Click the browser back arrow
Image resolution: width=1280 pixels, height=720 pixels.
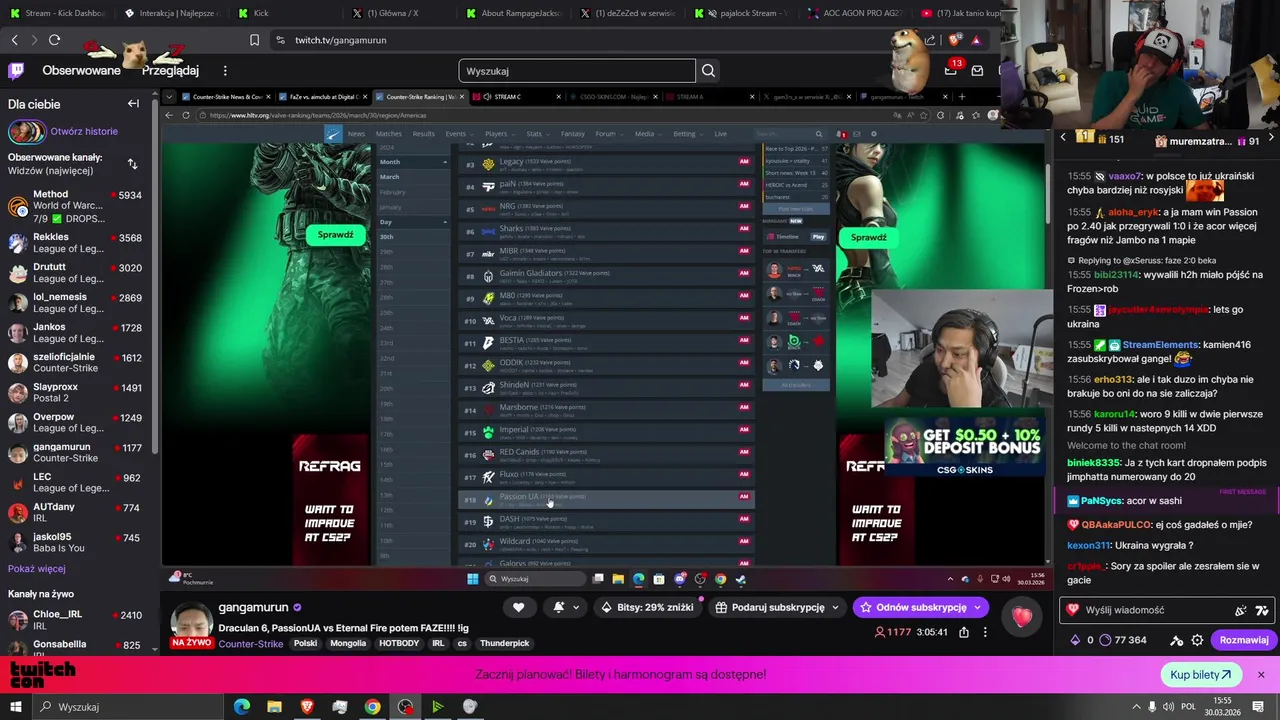pyautogui.click(x=14, y=40)
